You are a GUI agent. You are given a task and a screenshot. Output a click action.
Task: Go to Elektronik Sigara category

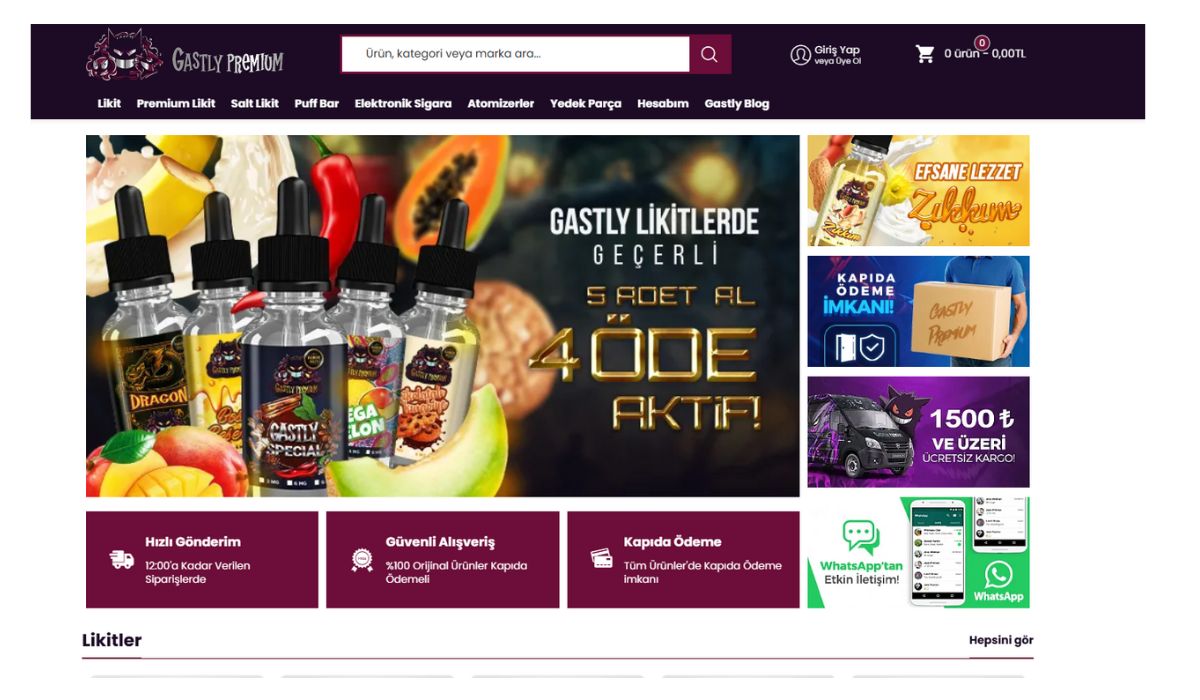coord(403,104)
